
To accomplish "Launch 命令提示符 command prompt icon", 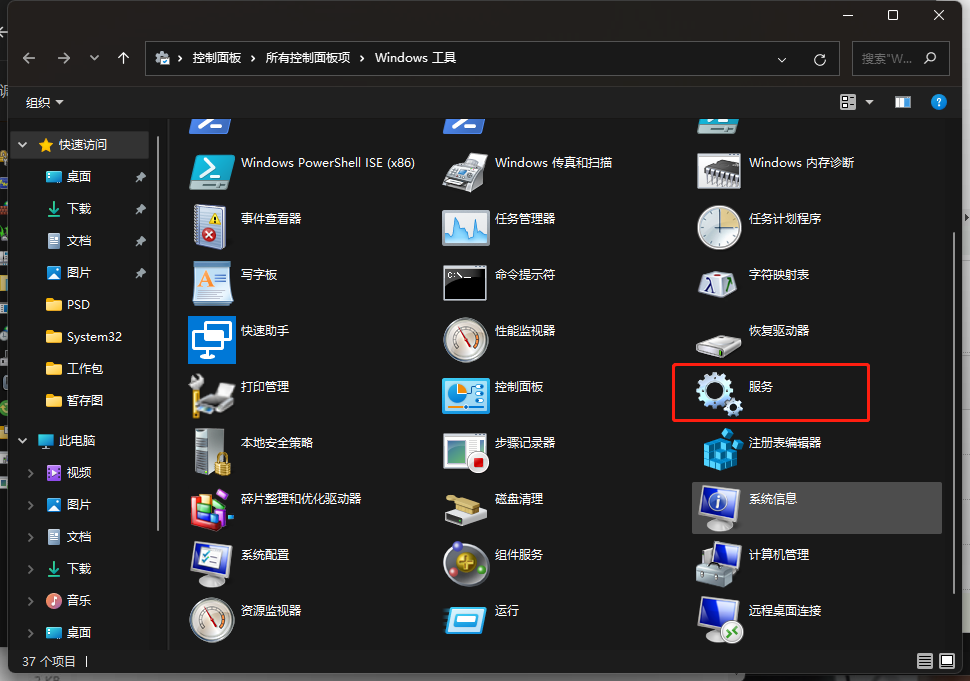I will tap(466, 282).
